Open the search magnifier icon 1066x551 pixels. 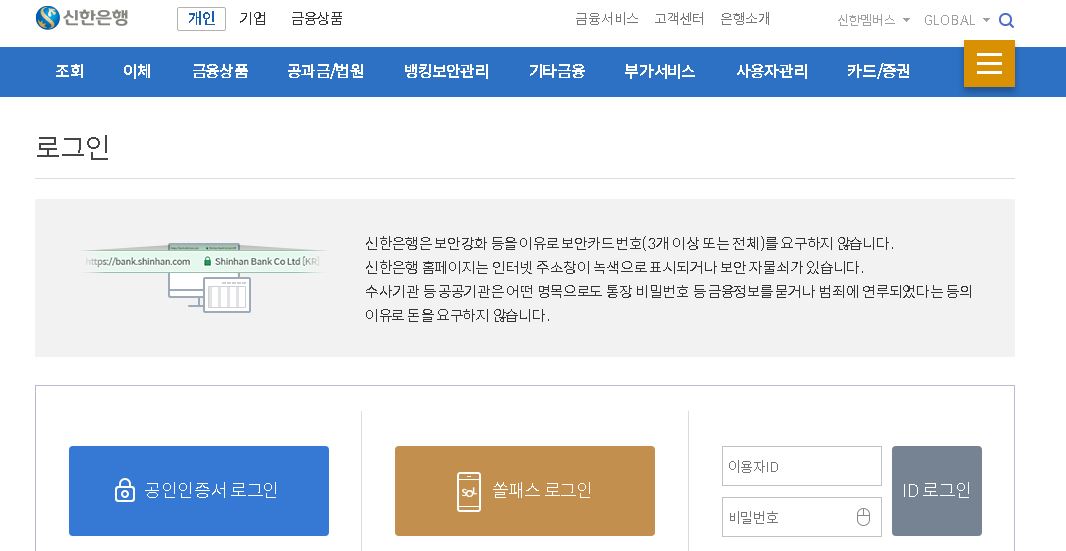(x=1006, y=20)
